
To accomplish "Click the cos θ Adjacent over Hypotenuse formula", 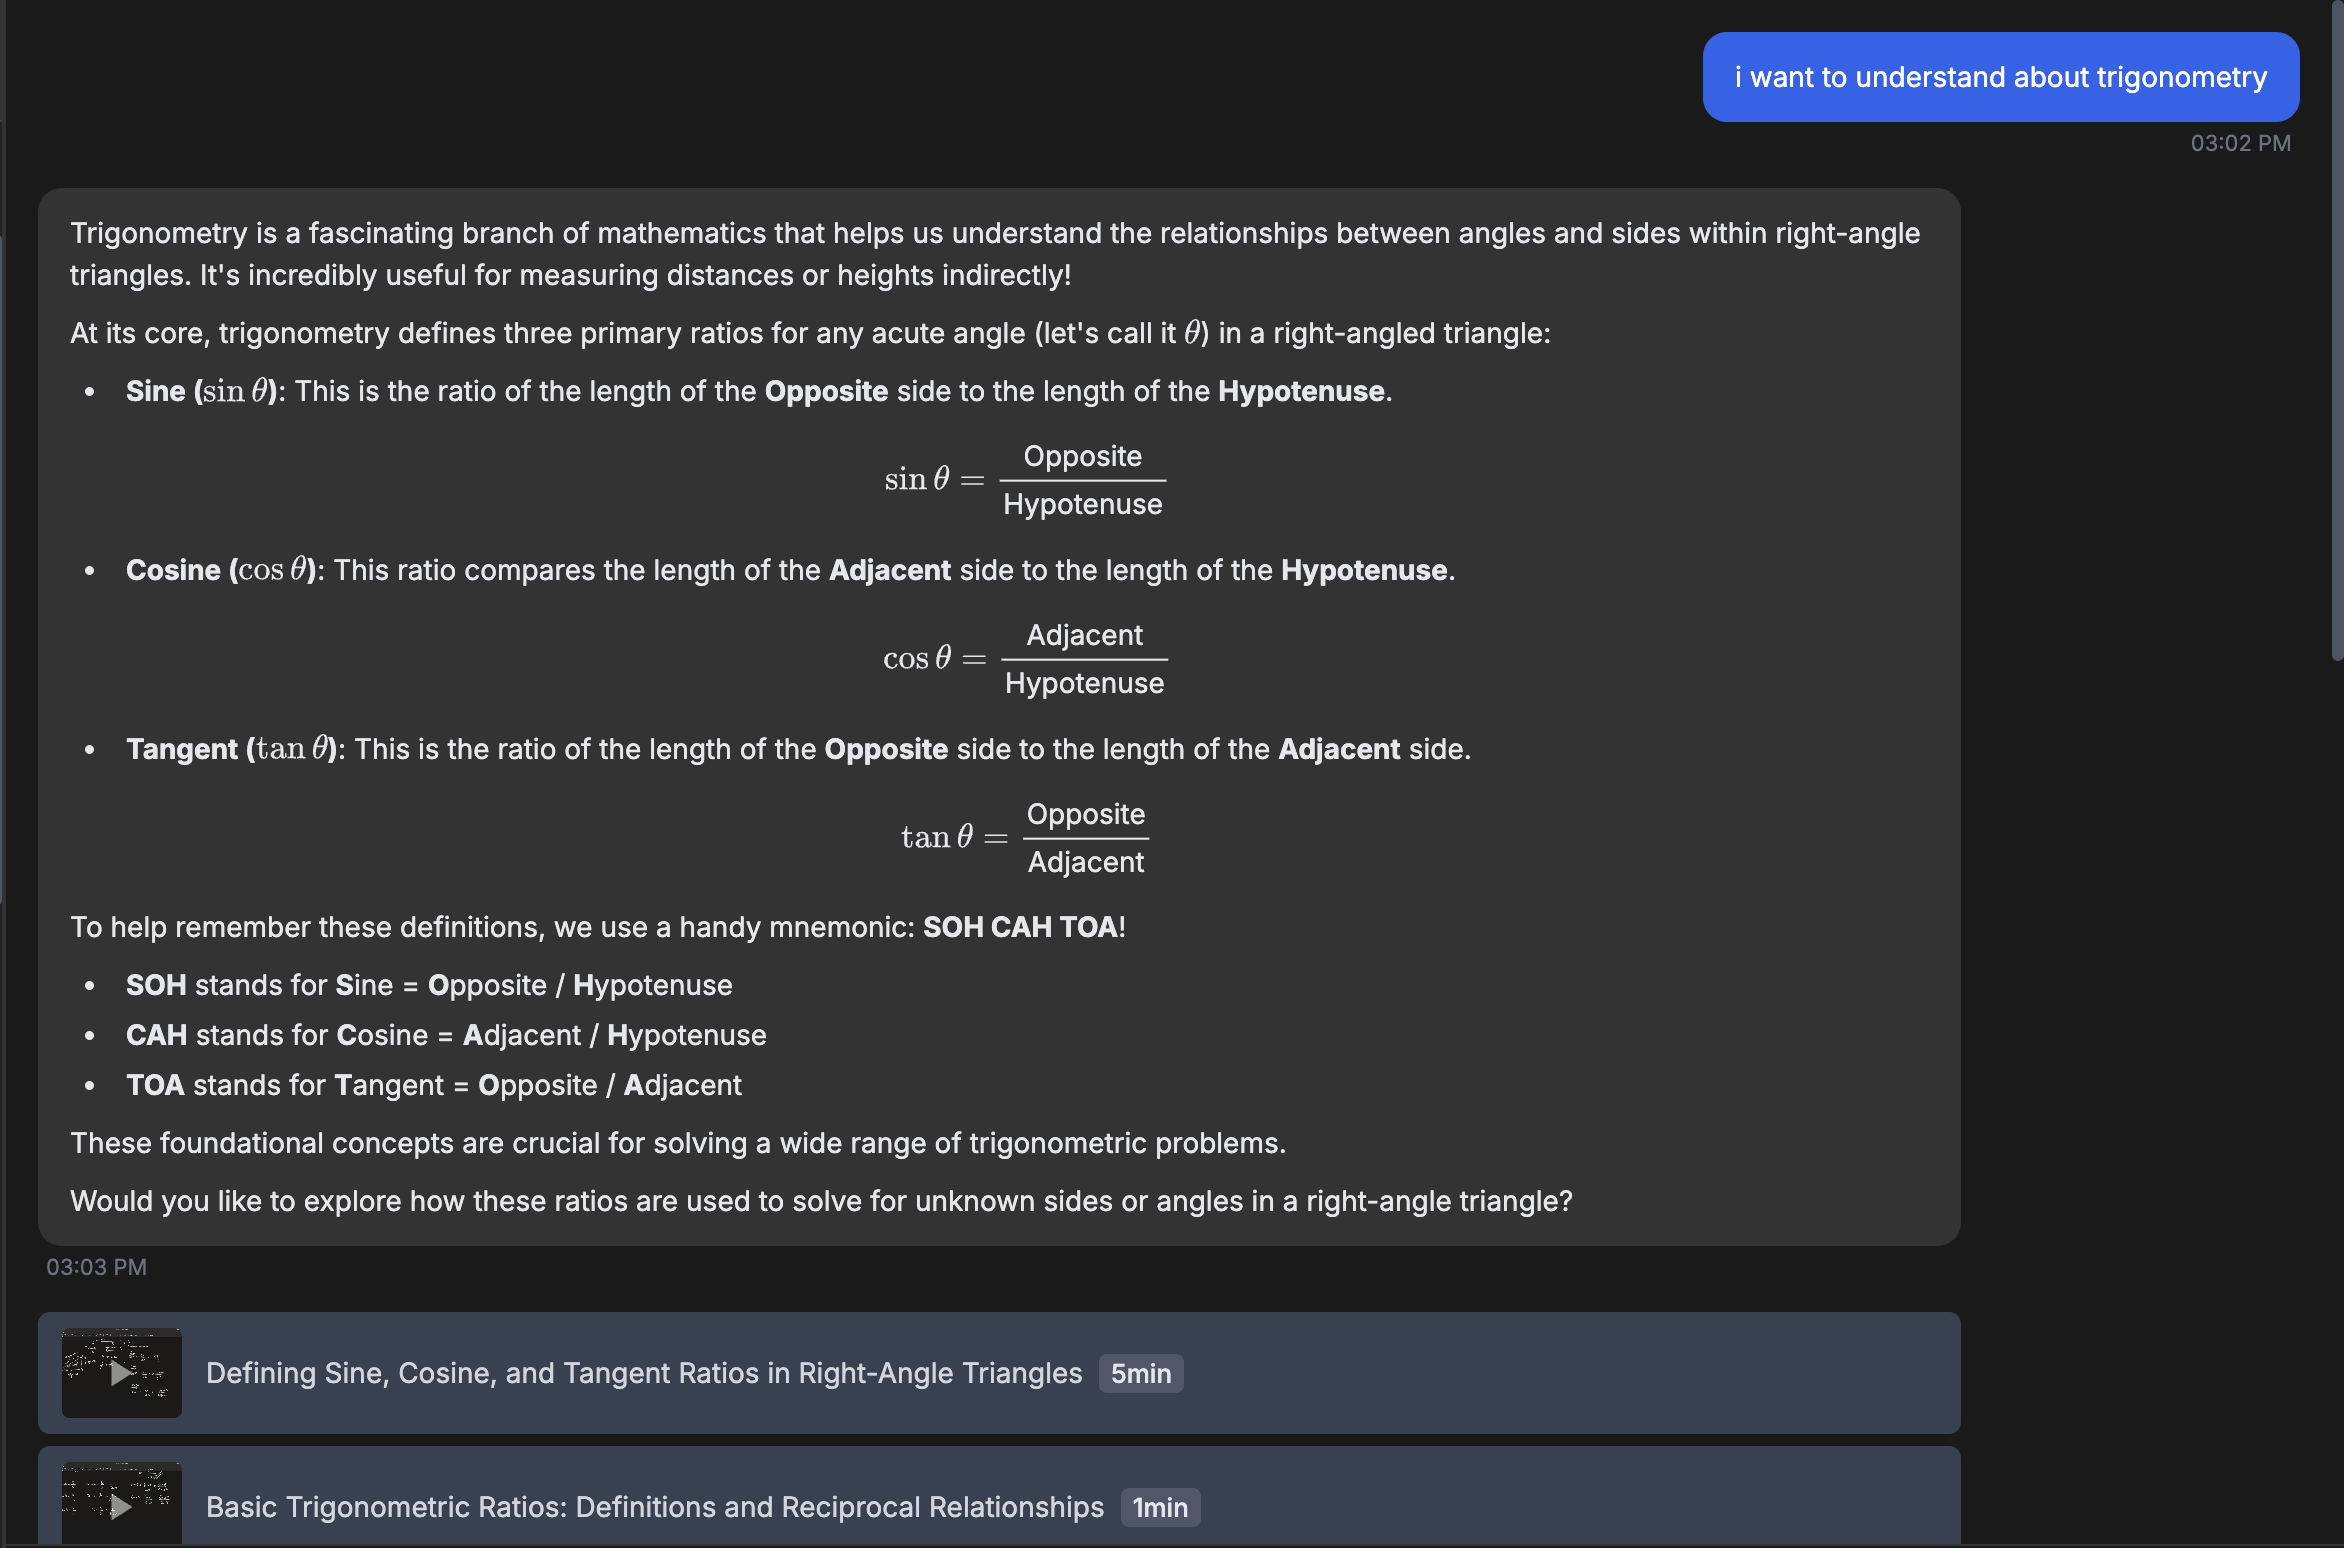I will 1024,659.
